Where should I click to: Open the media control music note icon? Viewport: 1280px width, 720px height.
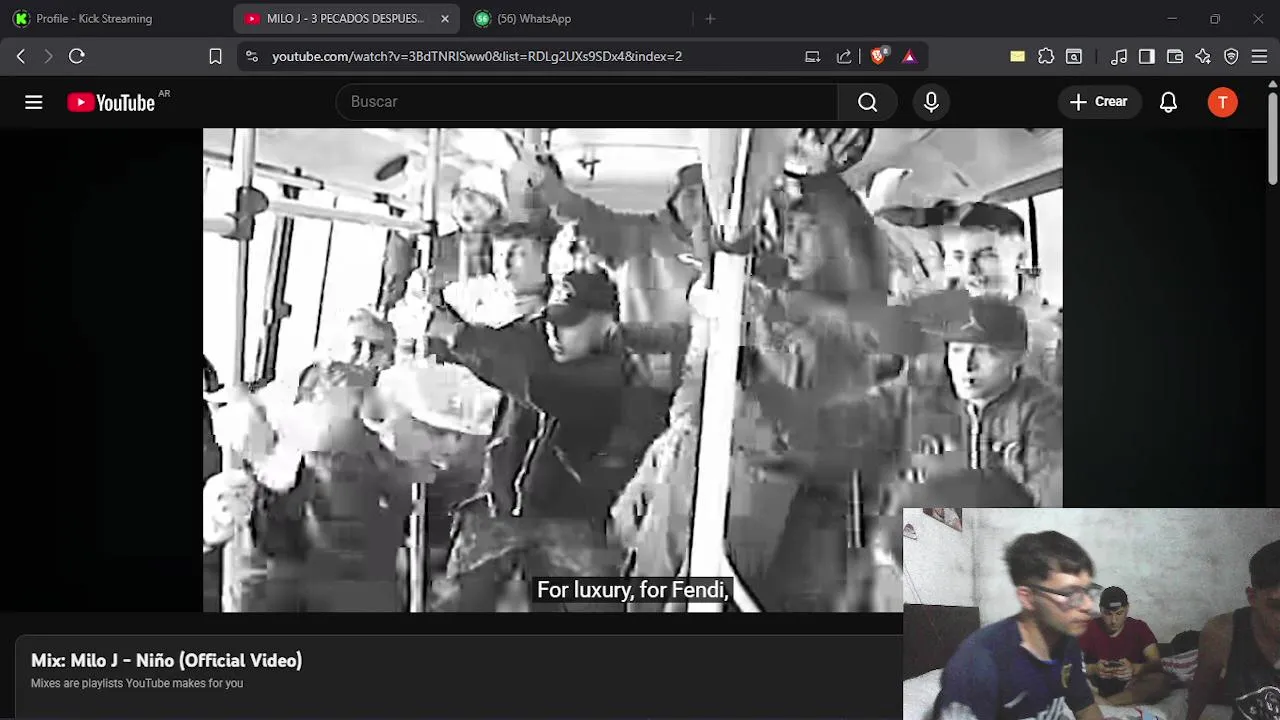pyautogui.click(x=1119, y=56)
